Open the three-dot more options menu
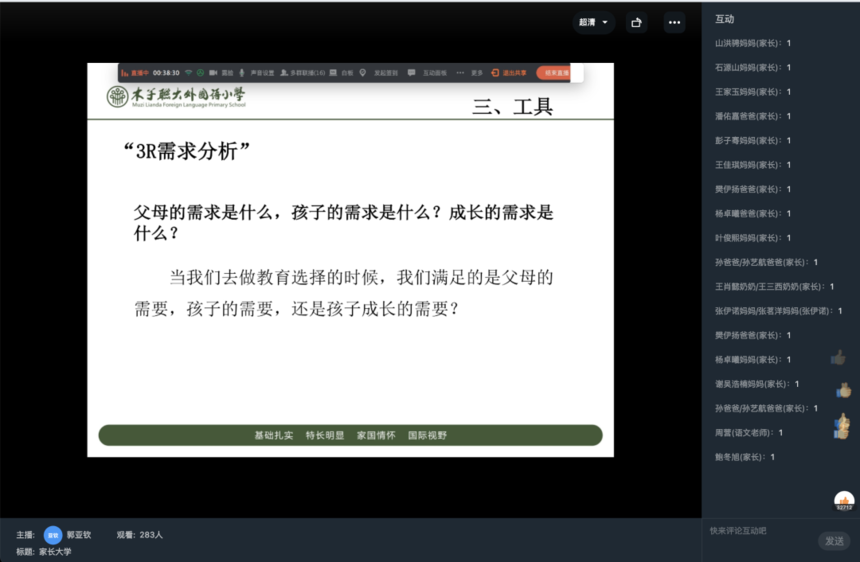860x562 pixels. 674,22
